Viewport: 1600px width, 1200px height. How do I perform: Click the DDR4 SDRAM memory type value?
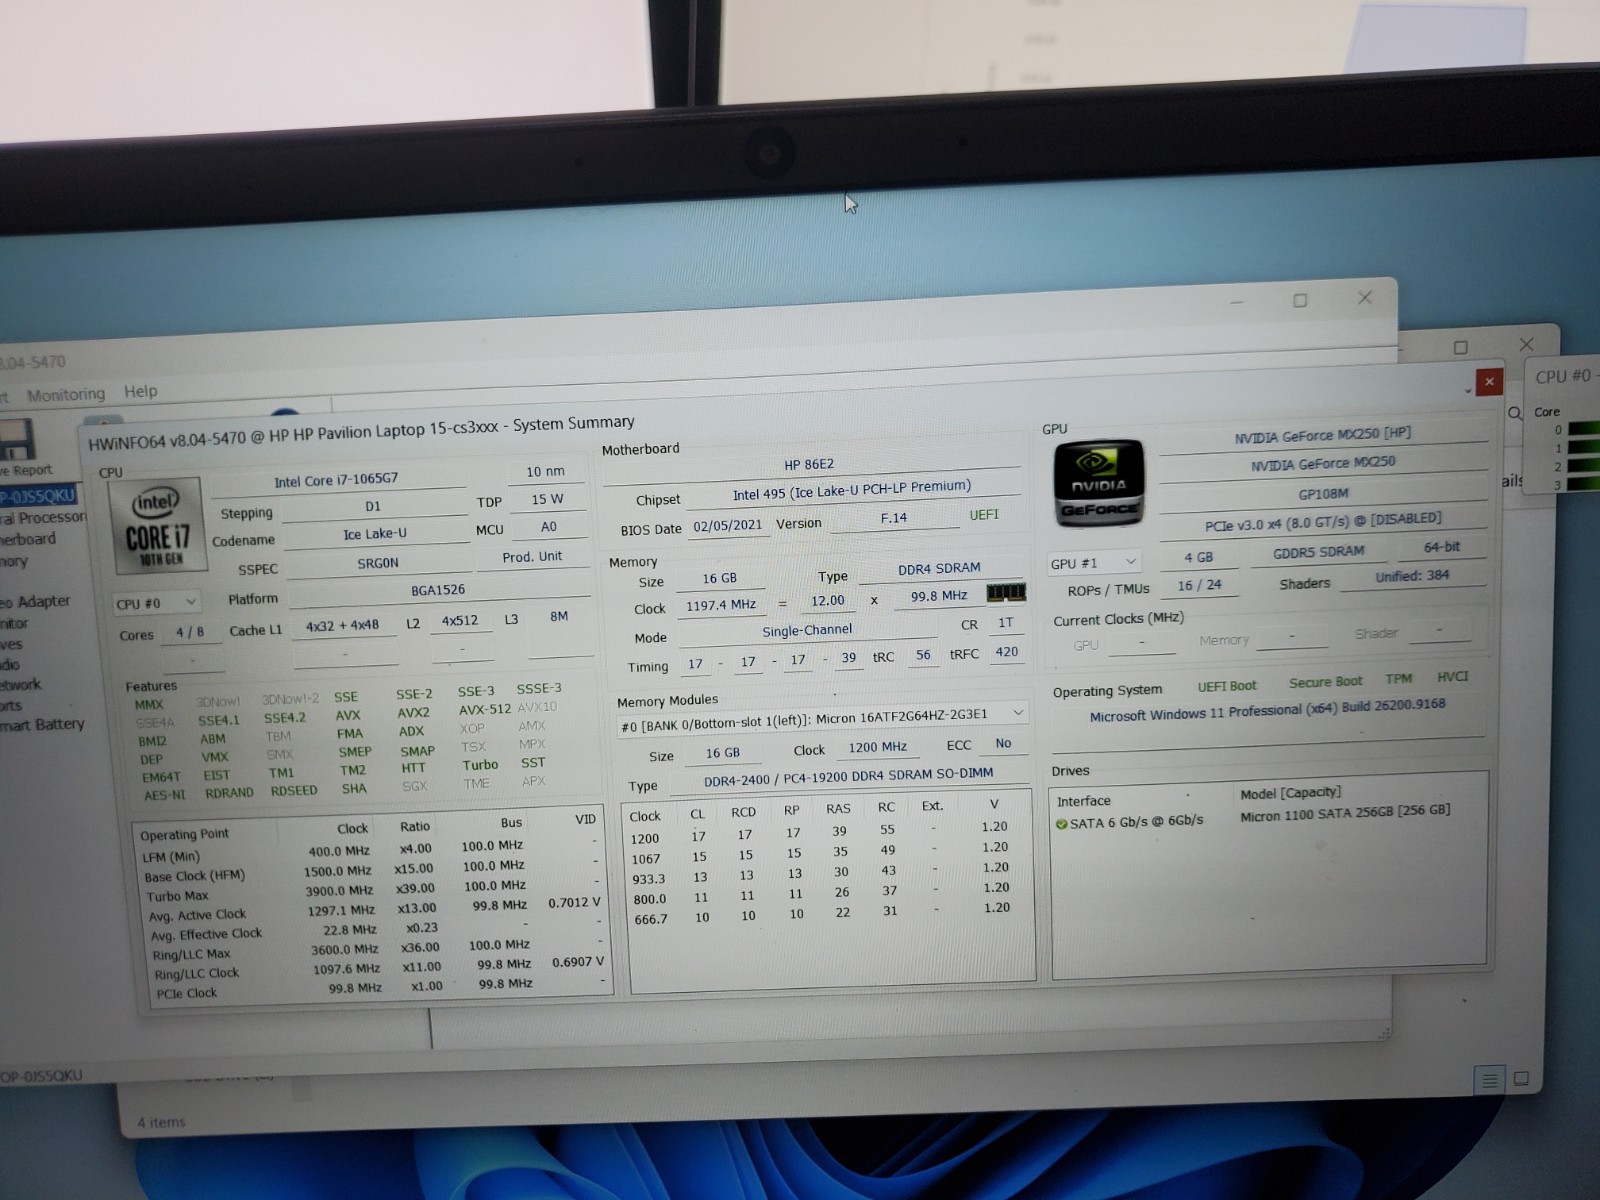point(939,568)
